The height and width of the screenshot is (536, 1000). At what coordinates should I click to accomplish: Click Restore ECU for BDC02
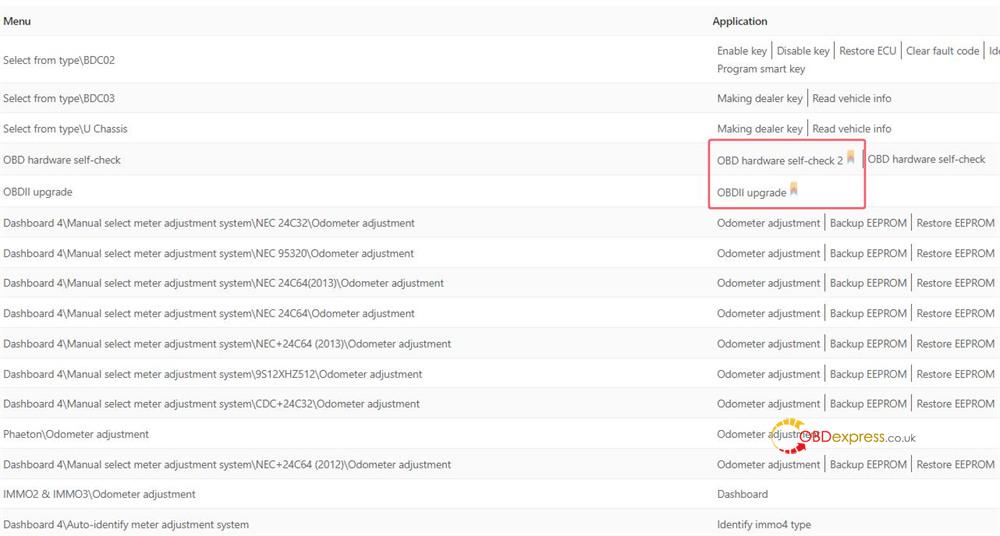(x=867, y=51)
